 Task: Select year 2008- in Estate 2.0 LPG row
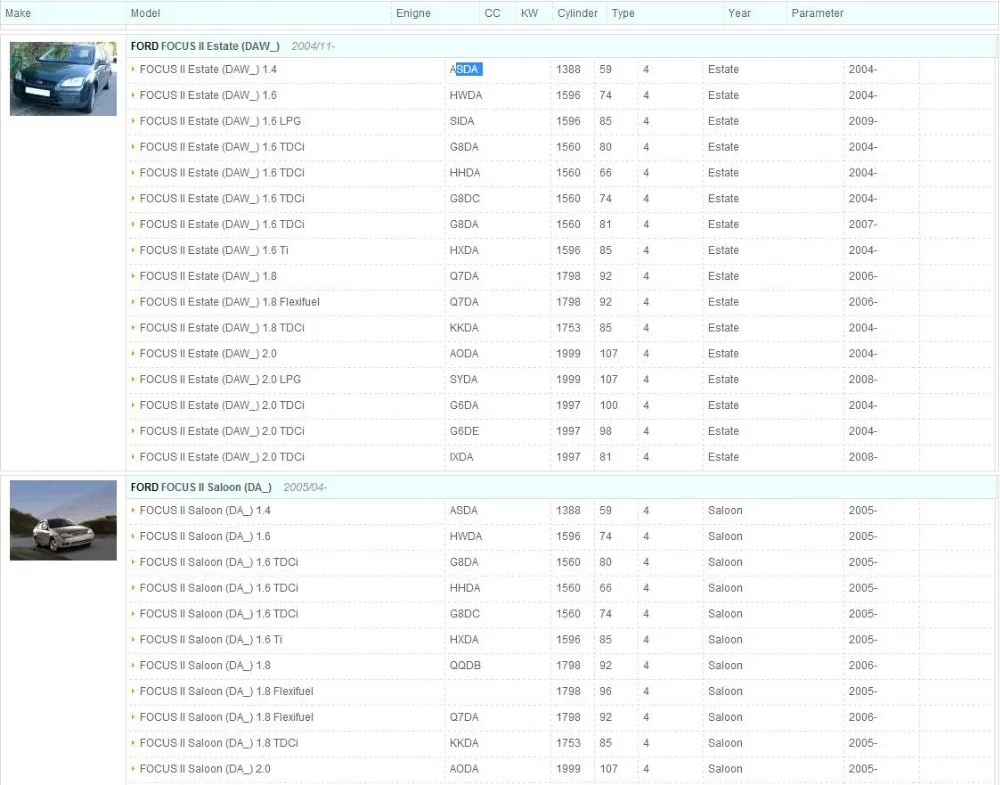862,379
